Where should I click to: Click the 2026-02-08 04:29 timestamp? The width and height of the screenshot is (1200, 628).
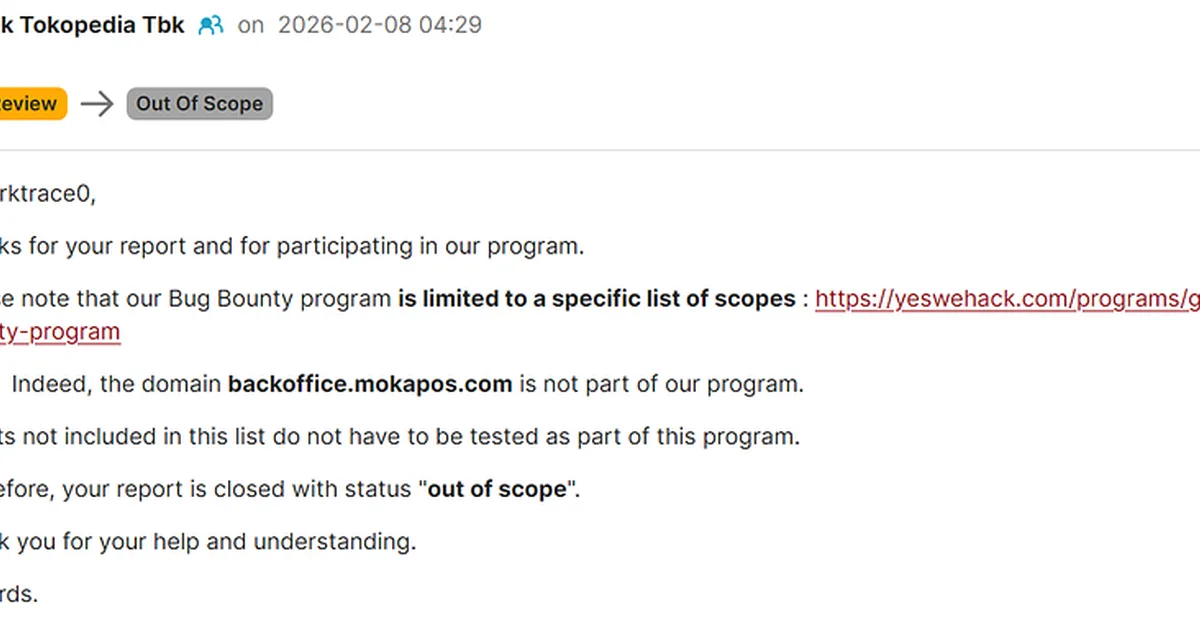(x=379, y=25)
